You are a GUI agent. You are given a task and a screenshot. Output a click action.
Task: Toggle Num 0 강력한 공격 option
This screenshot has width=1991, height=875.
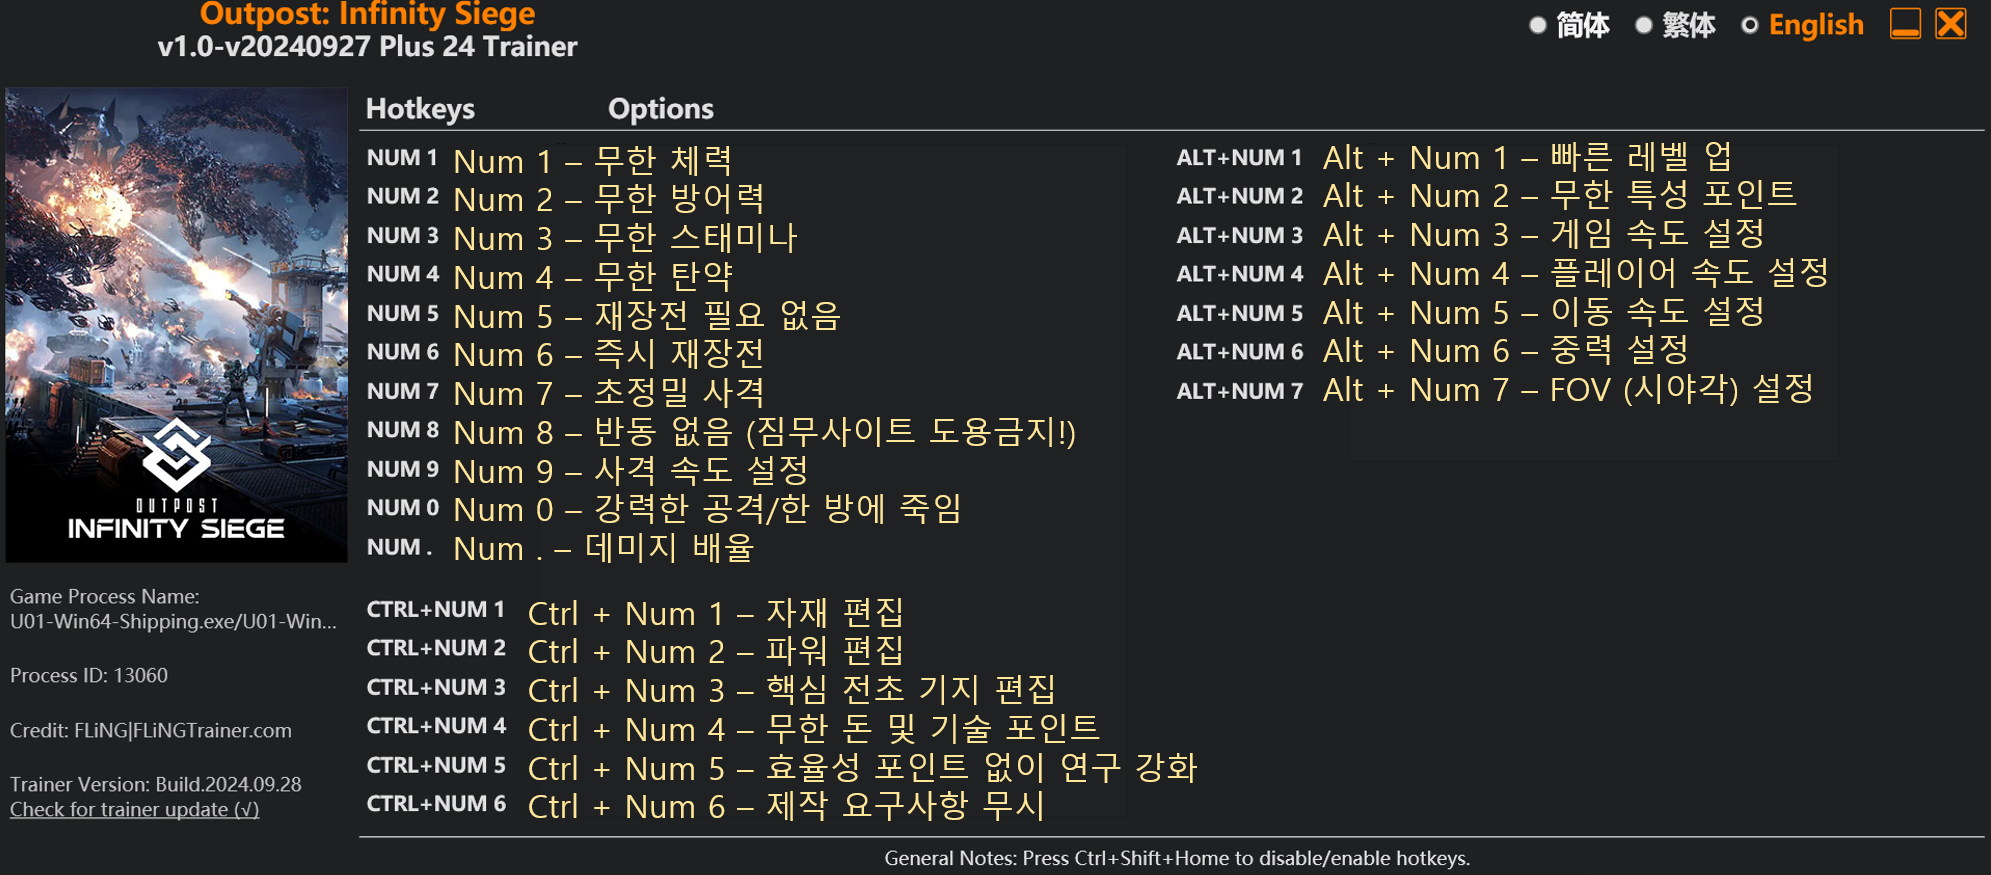point(707,509)
